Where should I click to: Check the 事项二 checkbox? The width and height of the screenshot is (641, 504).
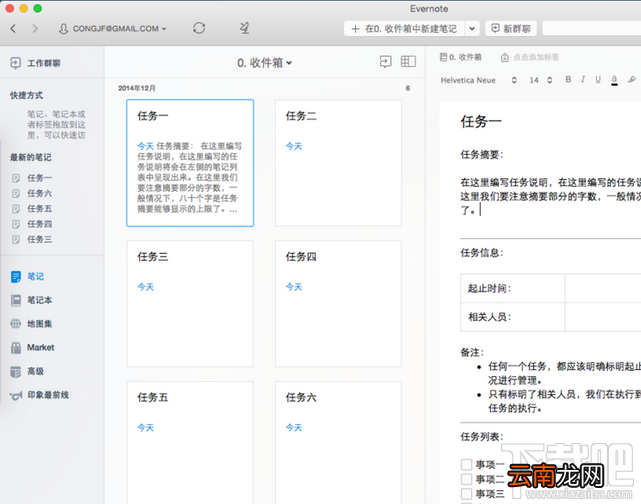(x=466, y=479)
